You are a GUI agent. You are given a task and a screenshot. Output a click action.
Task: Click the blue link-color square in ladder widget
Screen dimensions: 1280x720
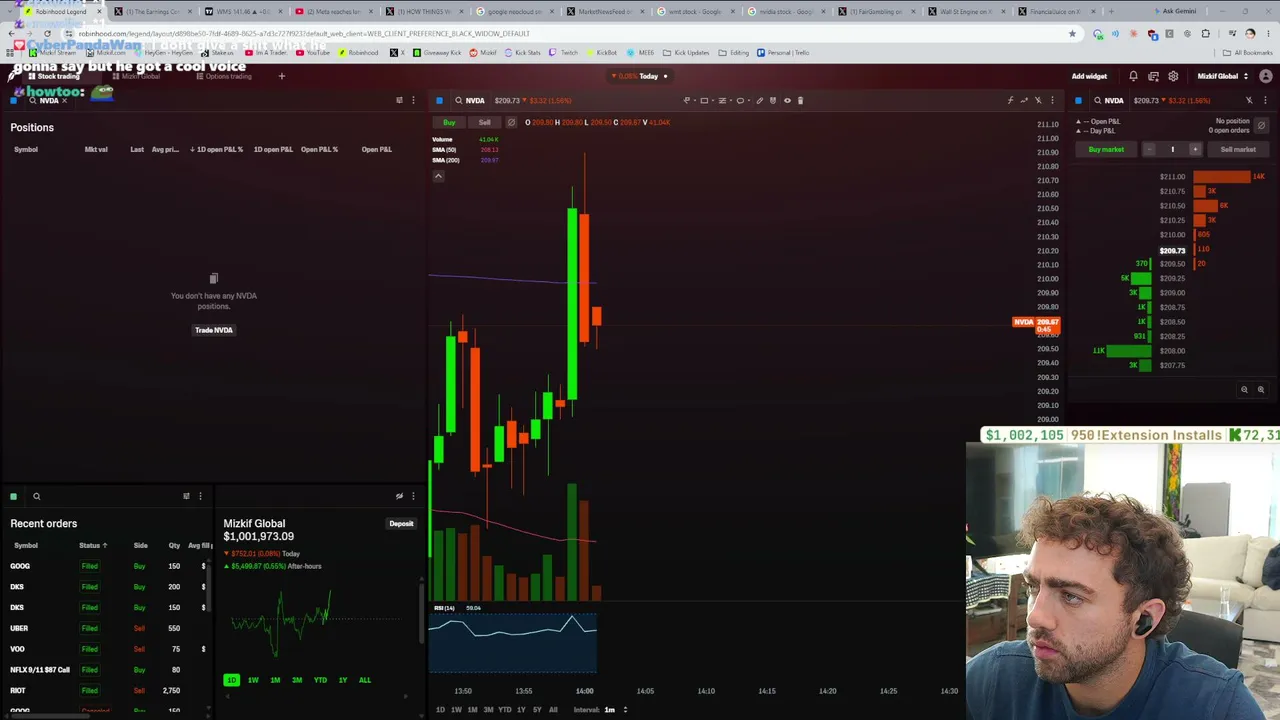click(x=1078, y=100)
